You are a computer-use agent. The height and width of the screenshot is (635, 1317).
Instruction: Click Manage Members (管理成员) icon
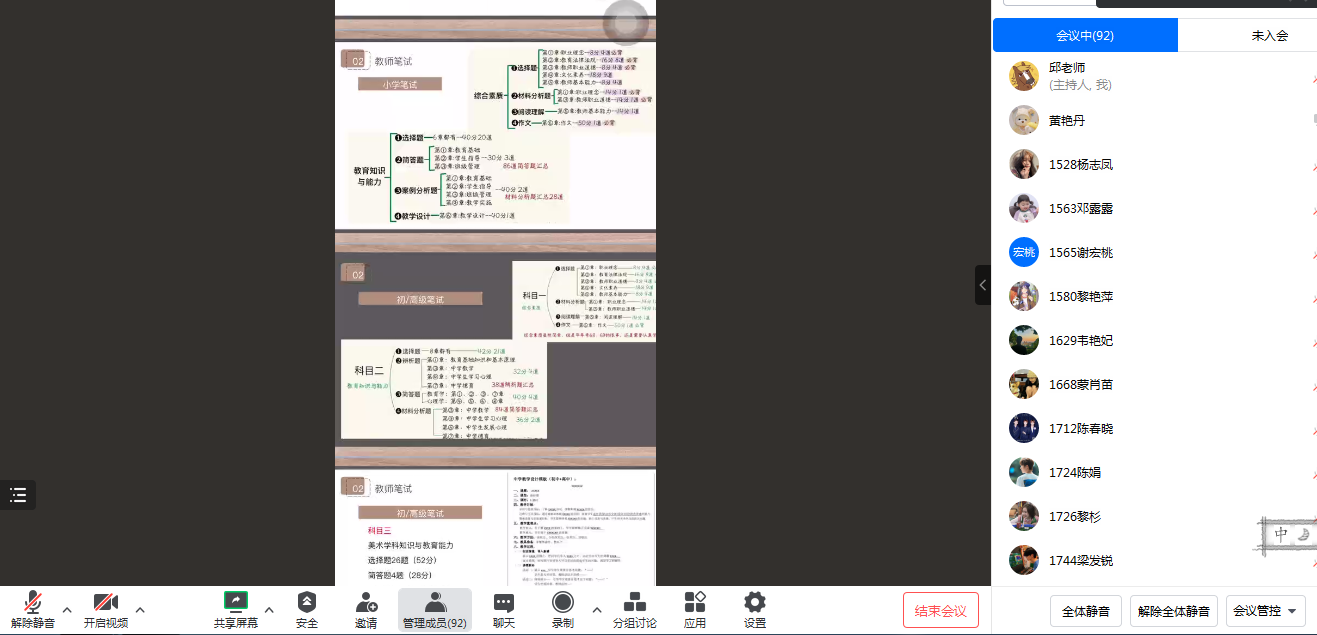coord(435,602)
